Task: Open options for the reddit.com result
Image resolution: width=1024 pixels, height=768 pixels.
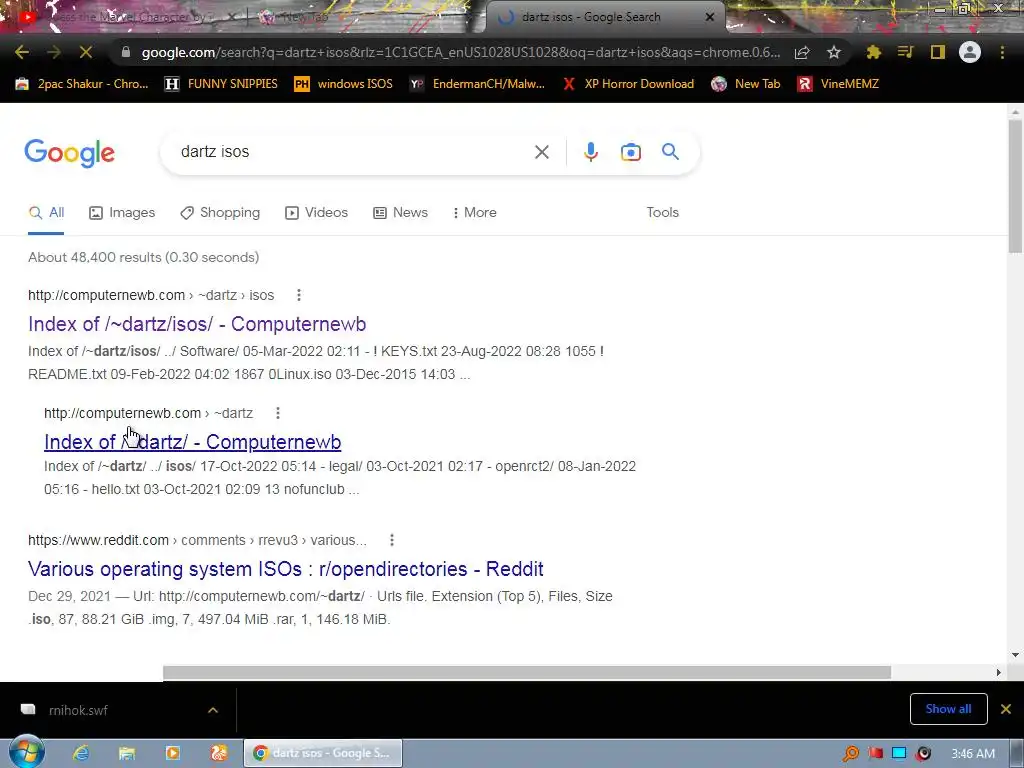Action: pyautogui.click(x=391, y=540)
